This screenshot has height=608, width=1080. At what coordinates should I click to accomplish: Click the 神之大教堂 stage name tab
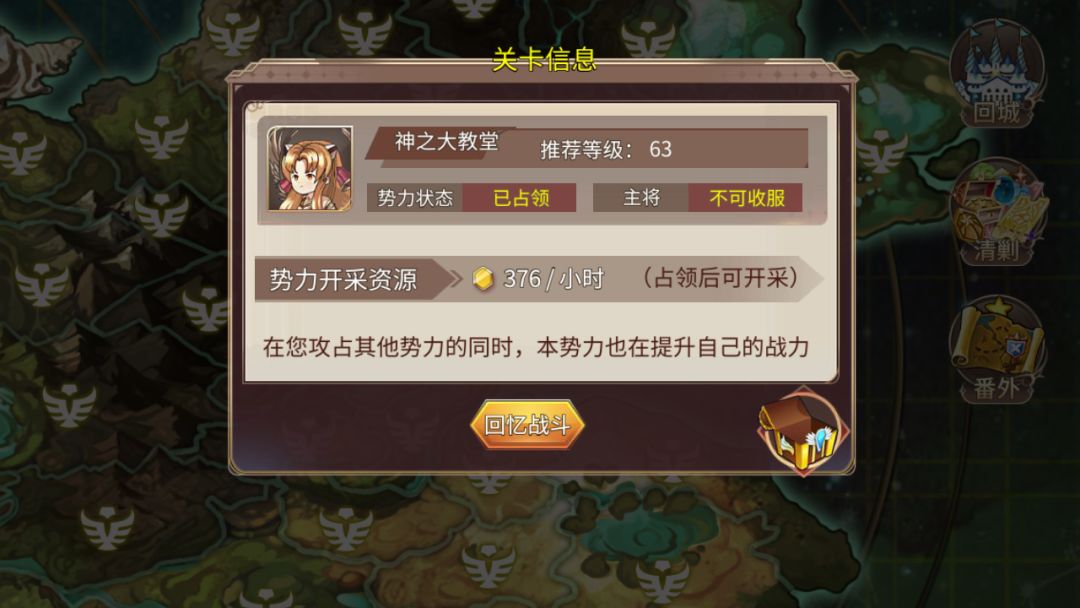tap(446, 142)
